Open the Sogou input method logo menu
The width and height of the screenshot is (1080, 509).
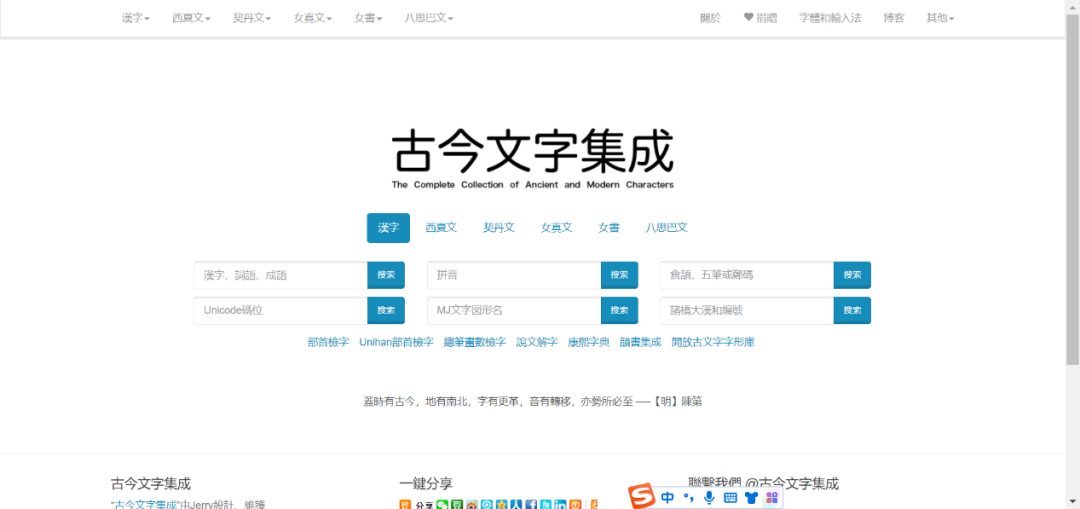[642, 496]
